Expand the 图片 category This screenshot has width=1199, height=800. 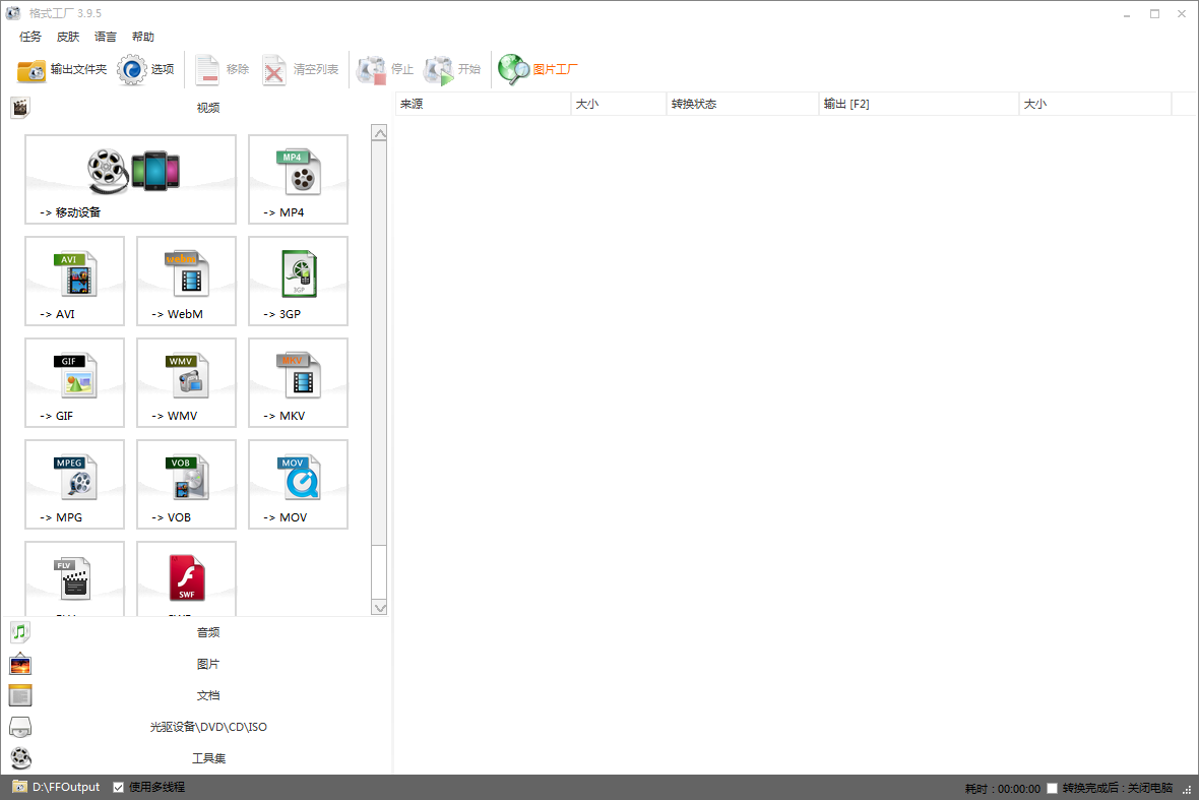coord(197,664)
